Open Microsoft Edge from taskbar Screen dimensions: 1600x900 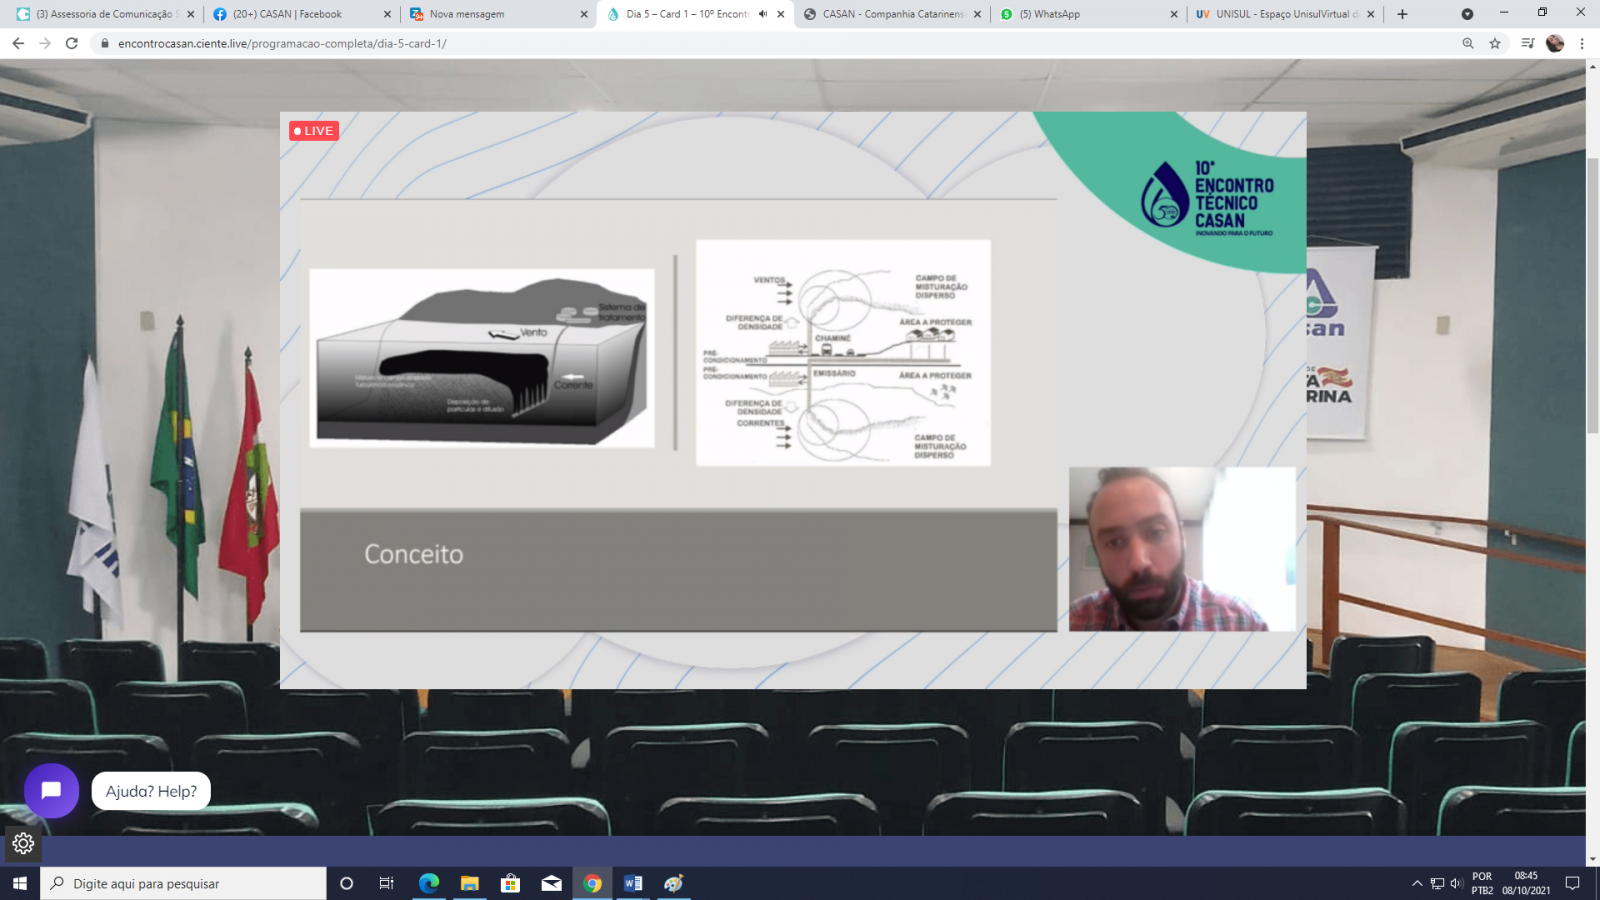[x=429, y=883]
